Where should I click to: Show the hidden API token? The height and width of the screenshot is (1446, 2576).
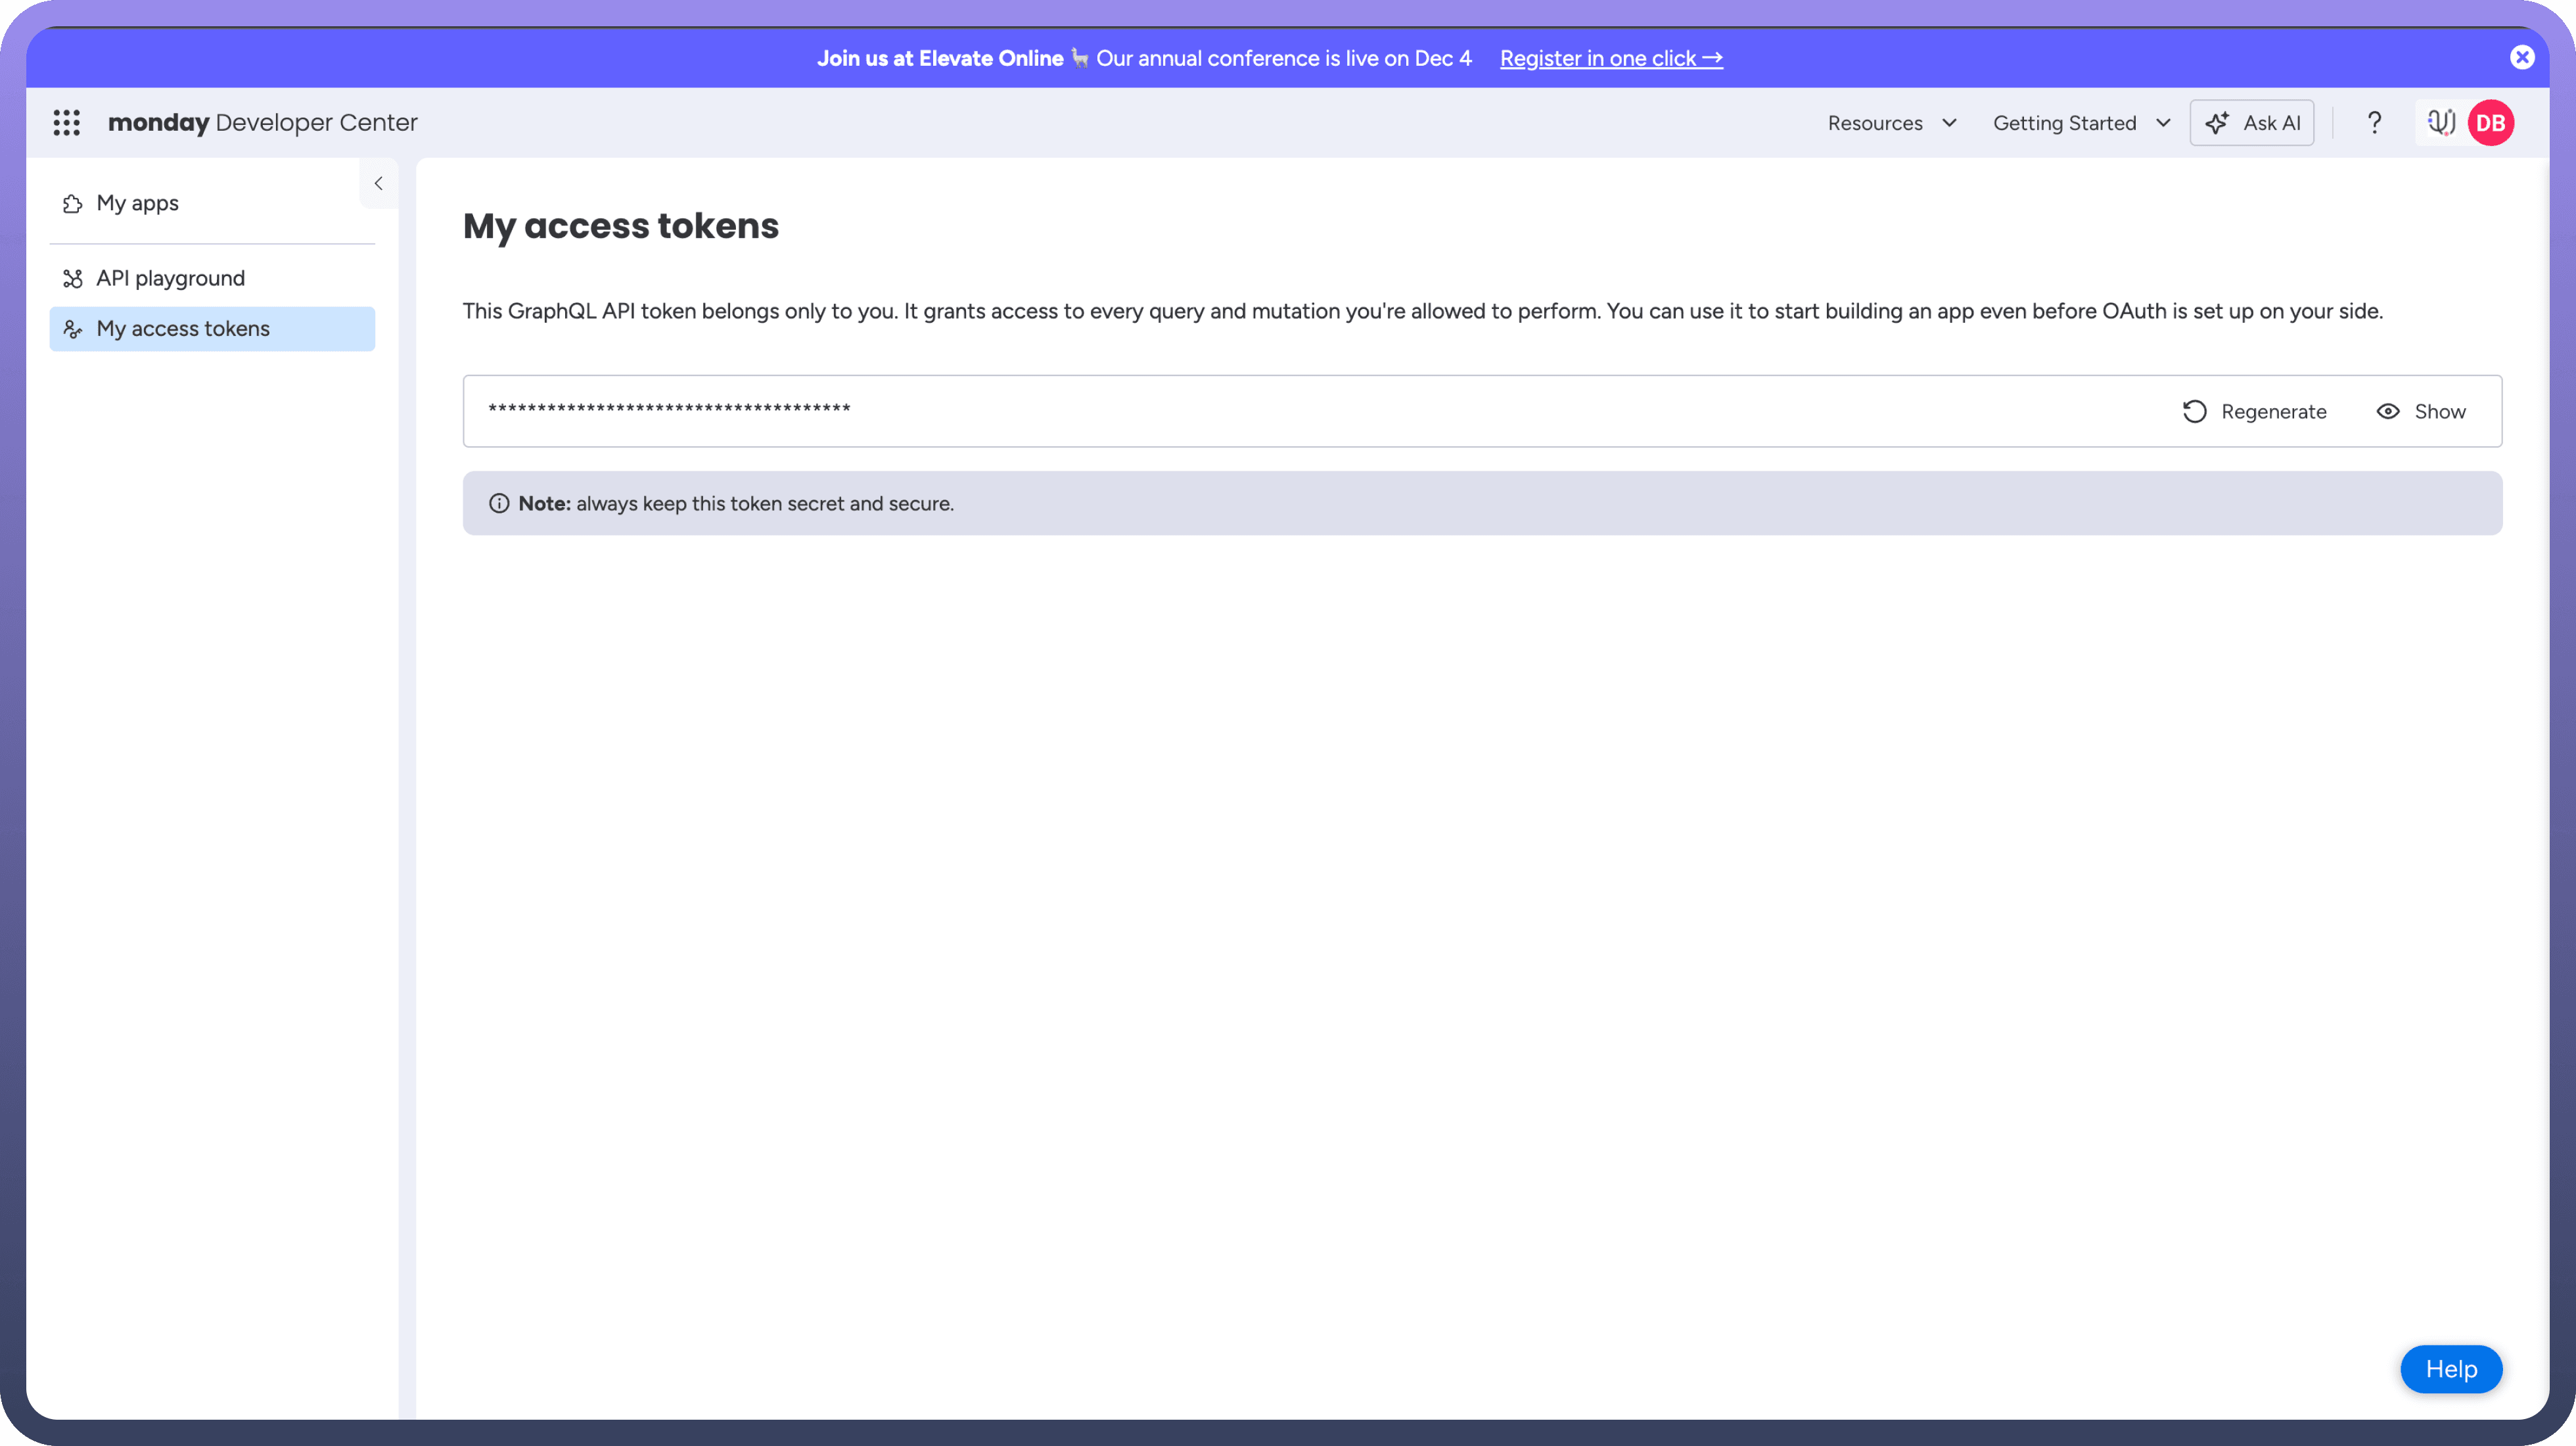2421,411
